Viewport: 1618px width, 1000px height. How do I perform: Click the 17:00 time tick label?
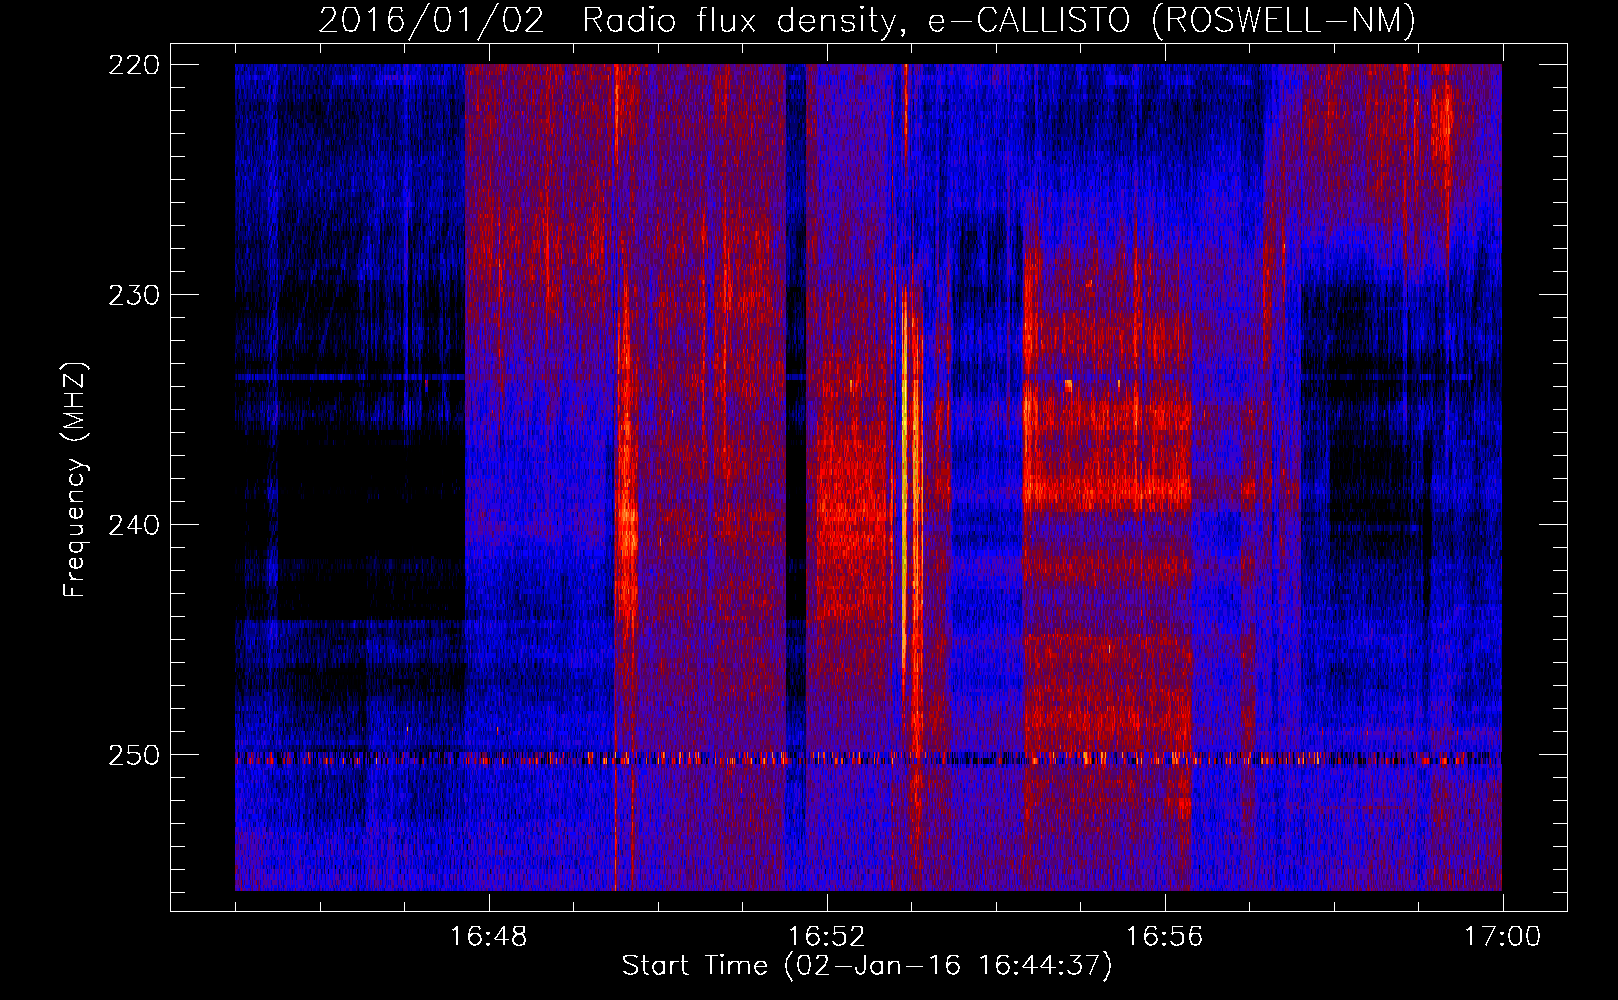1503,937
